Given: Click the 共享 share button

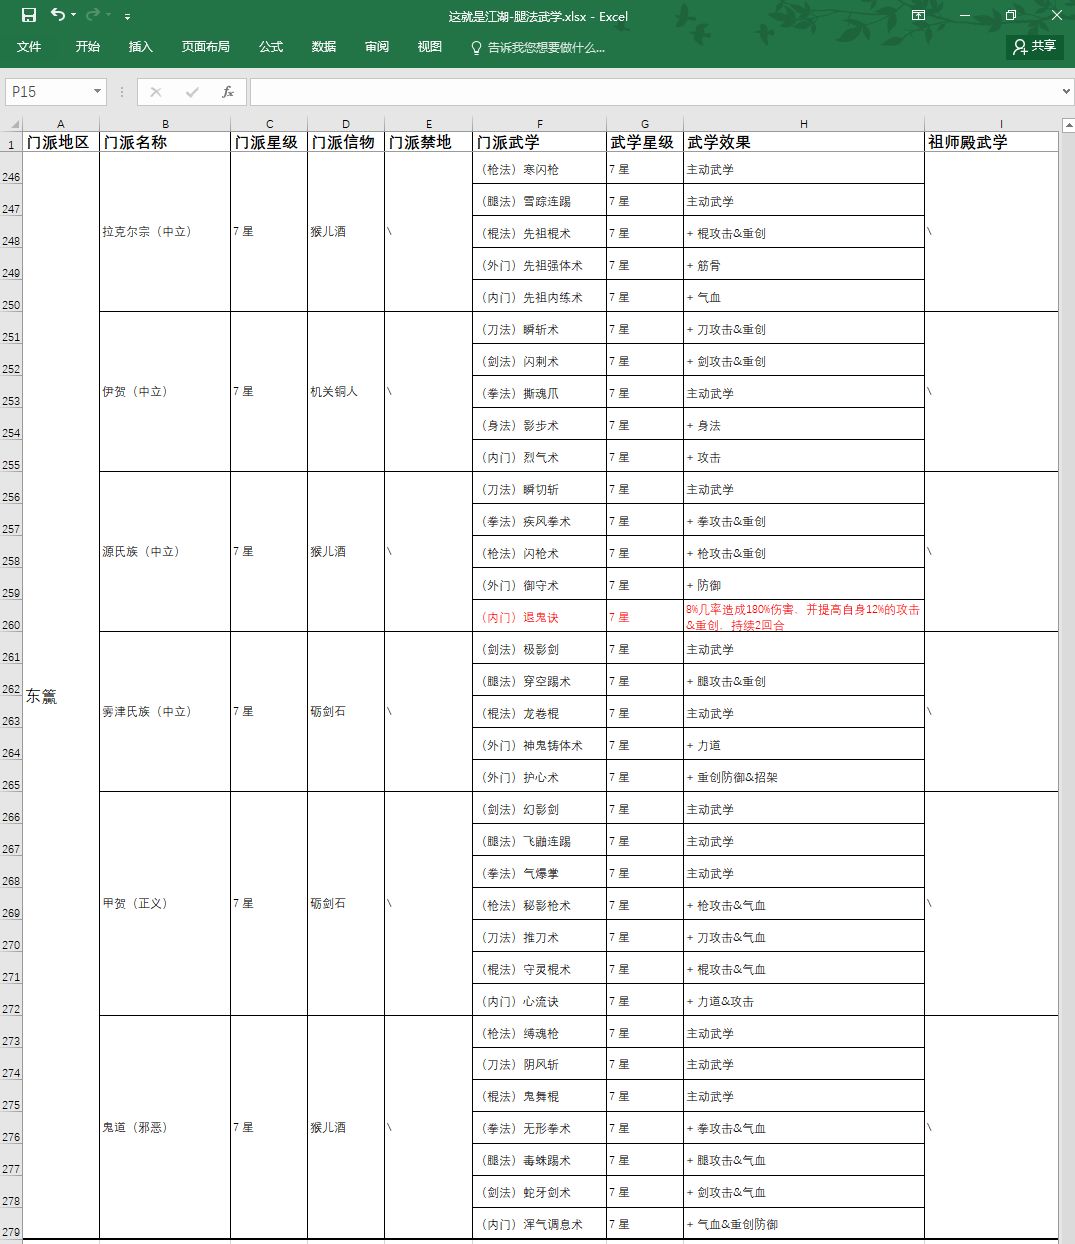Looking at the screenshot, I should click(x=1035, y=46).
